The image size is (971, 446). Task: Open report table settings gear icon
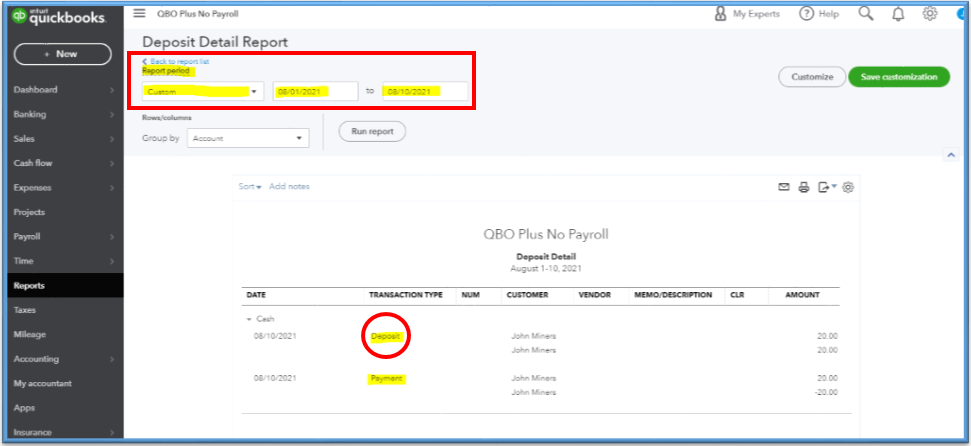point(848,187)
